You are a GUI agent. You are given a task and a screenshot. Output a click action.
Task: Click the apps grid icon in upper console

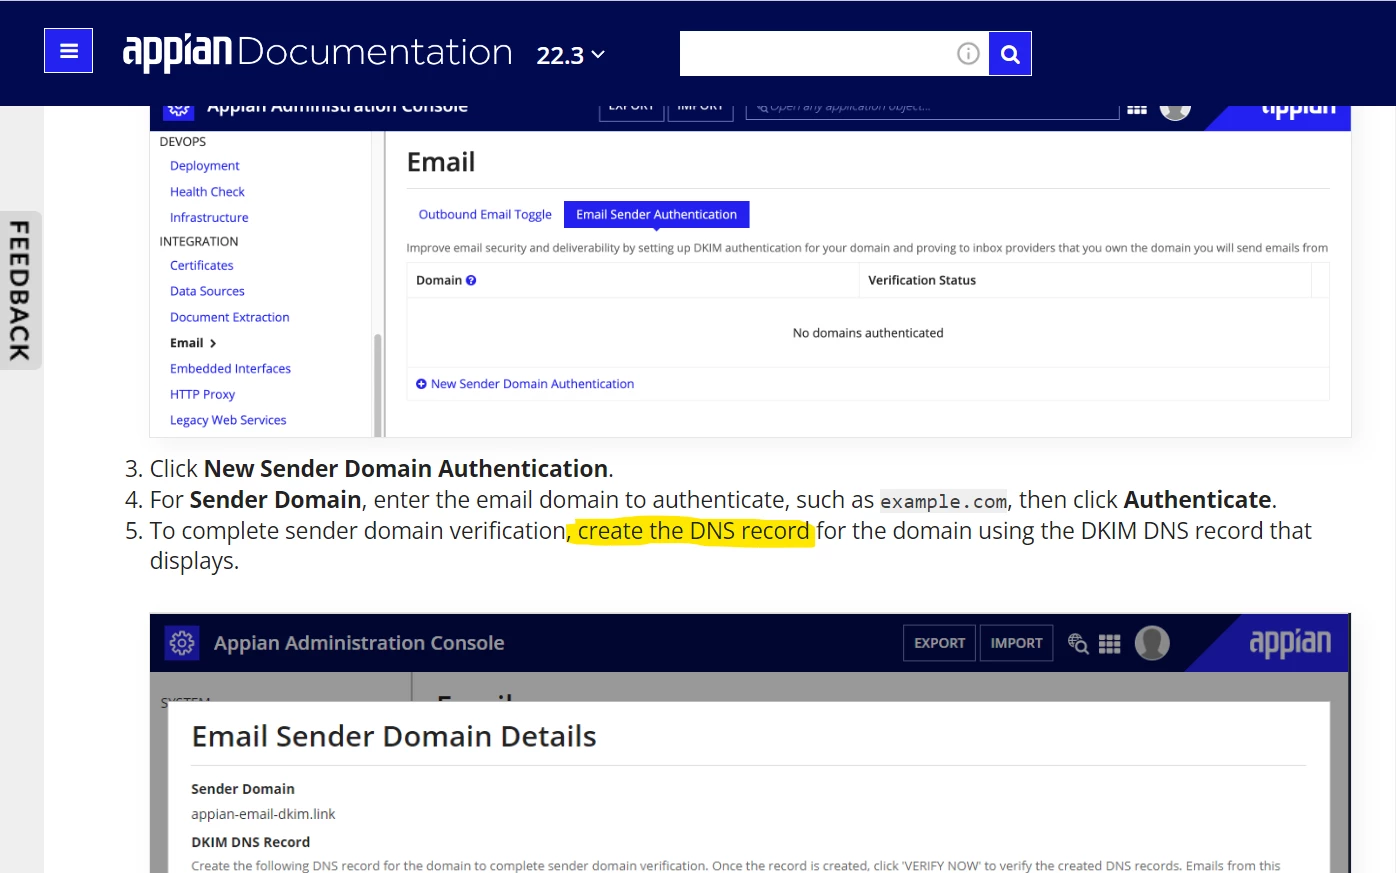(1137, 109)
